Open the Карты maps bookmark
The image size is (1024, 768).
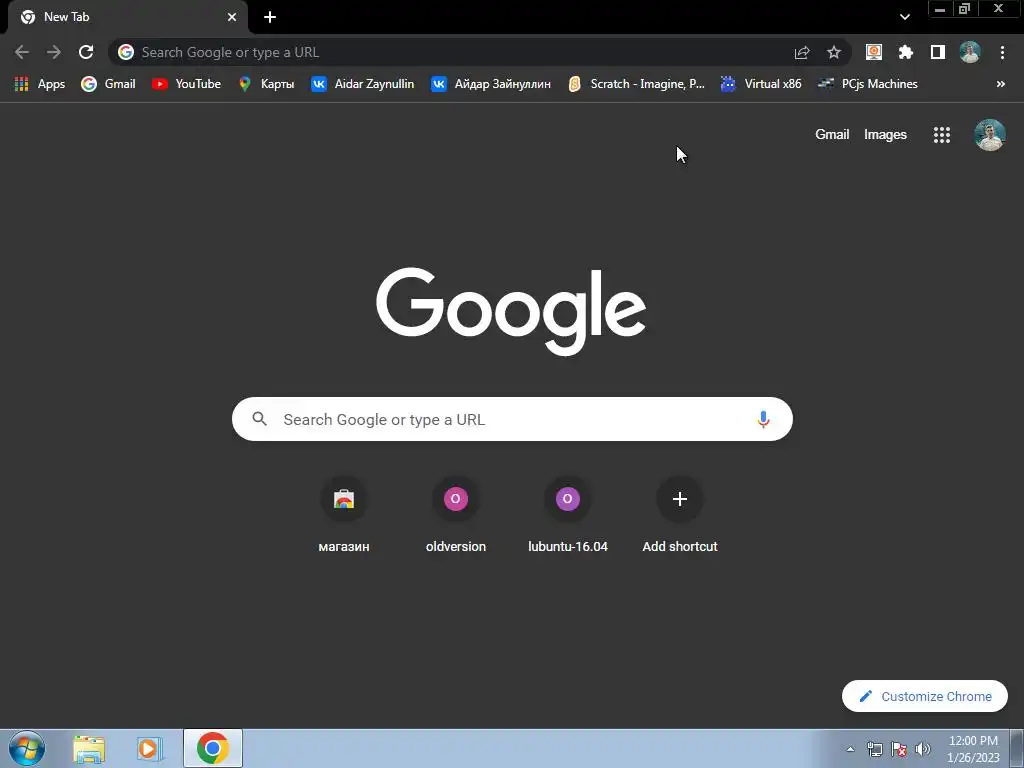coord(266,84)
